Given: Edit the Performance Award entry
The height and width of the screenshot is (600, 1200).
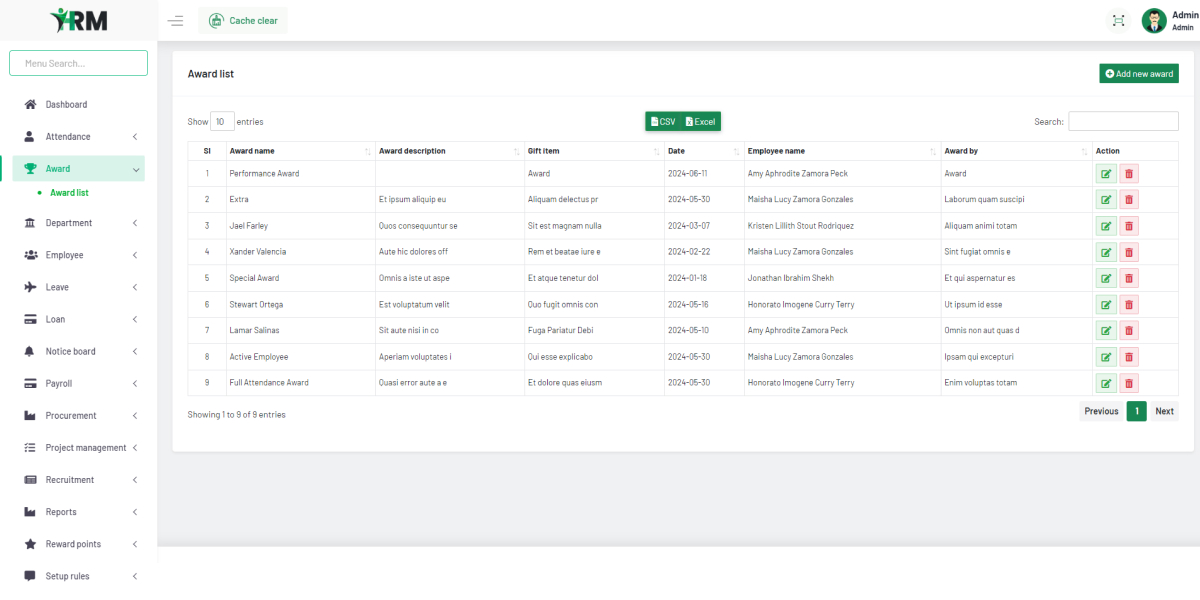Looking at the screenshot, I should (x=1105, y=173).
